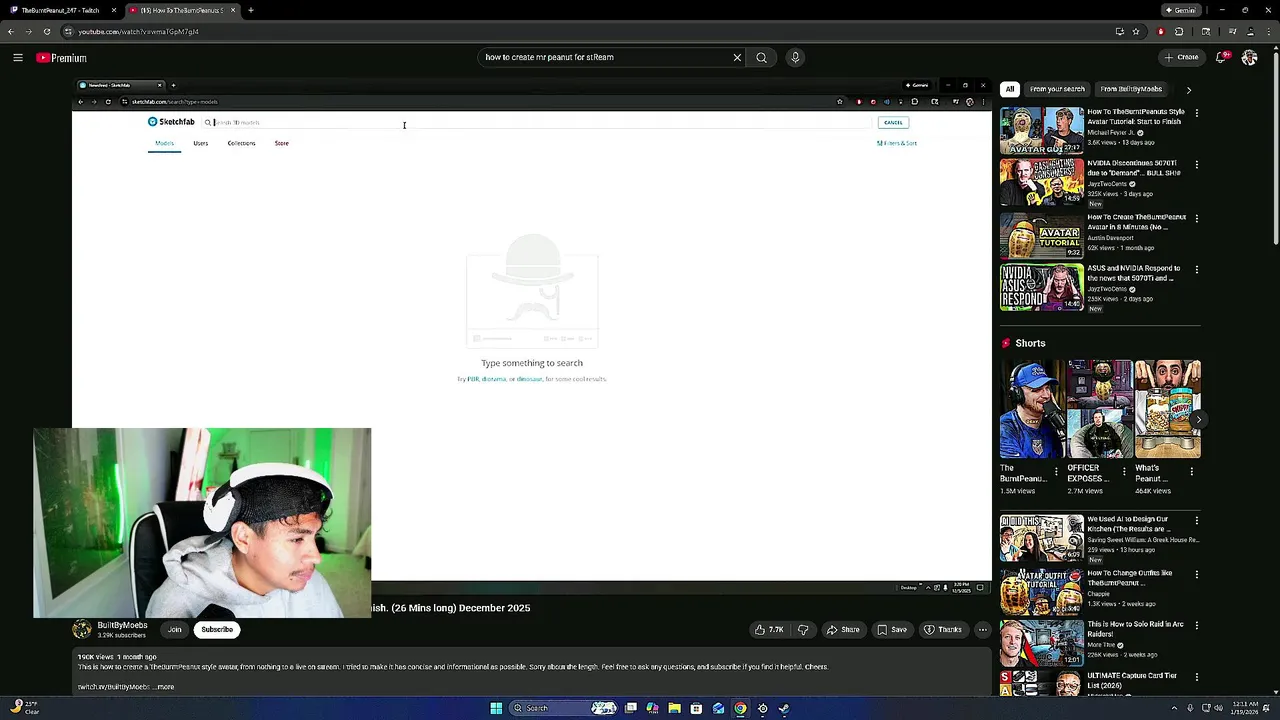Go to YouTube Premium home logo
1280x720 pixels.
[62, 58]
